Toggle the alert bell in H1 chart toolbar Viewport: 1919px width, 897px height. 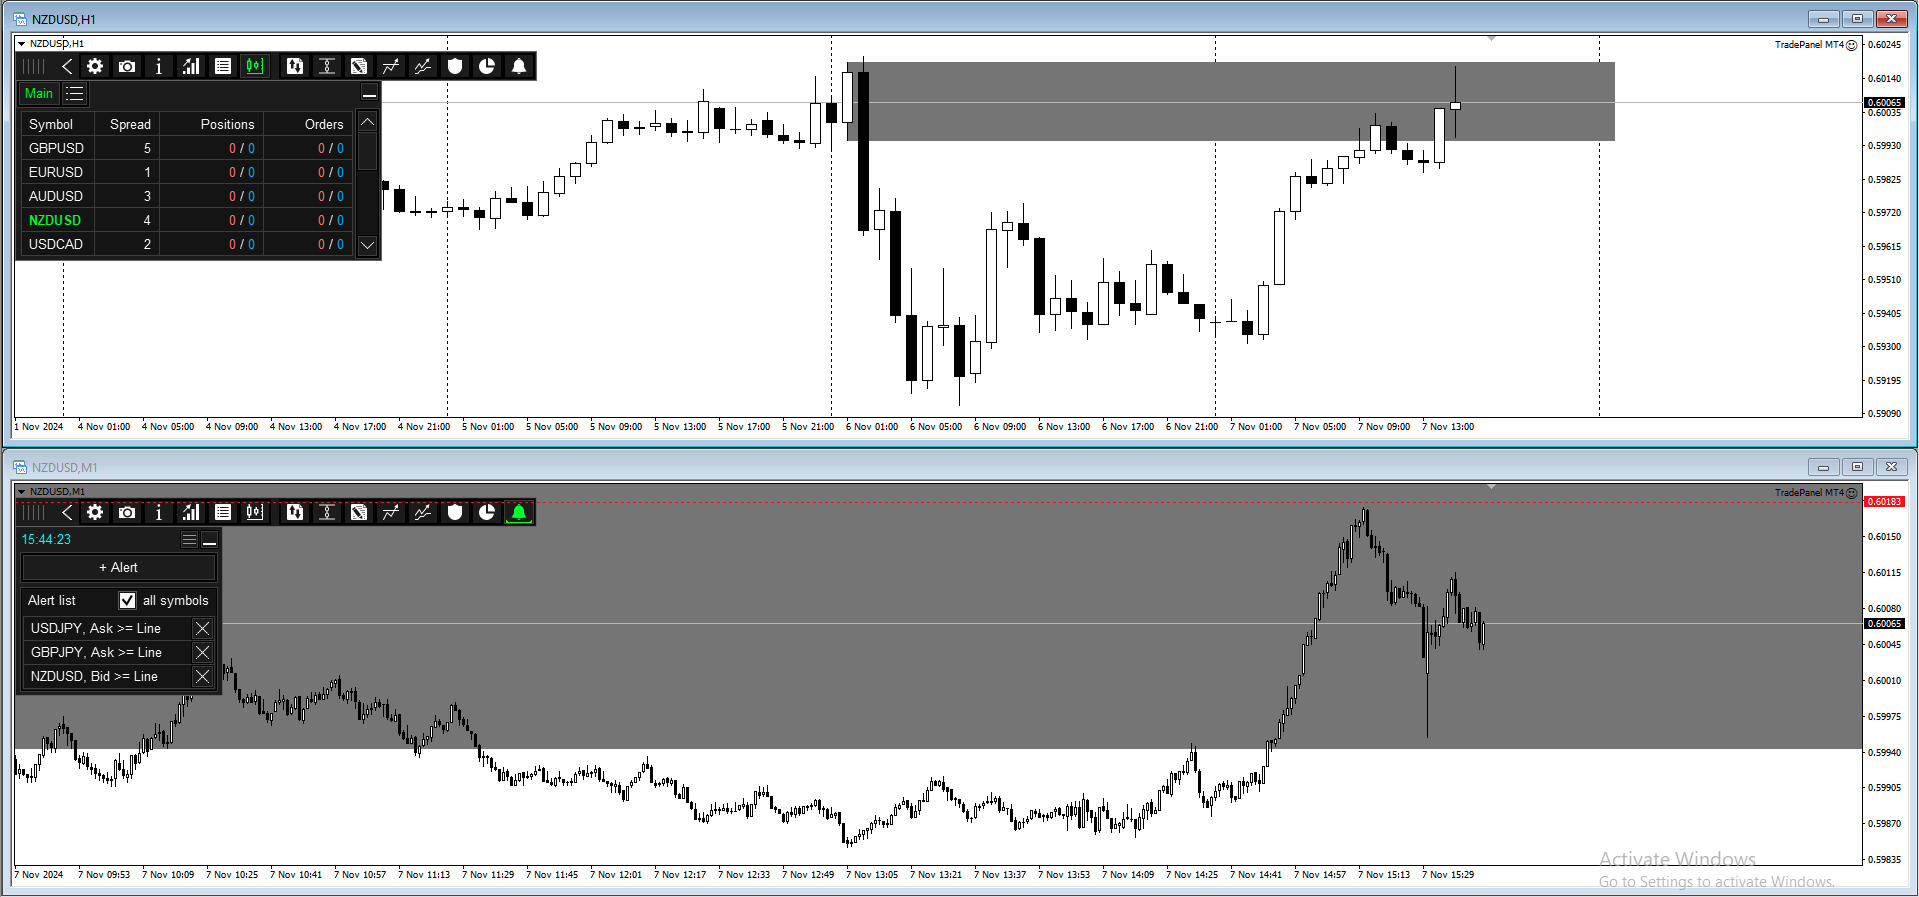[519, 66]
